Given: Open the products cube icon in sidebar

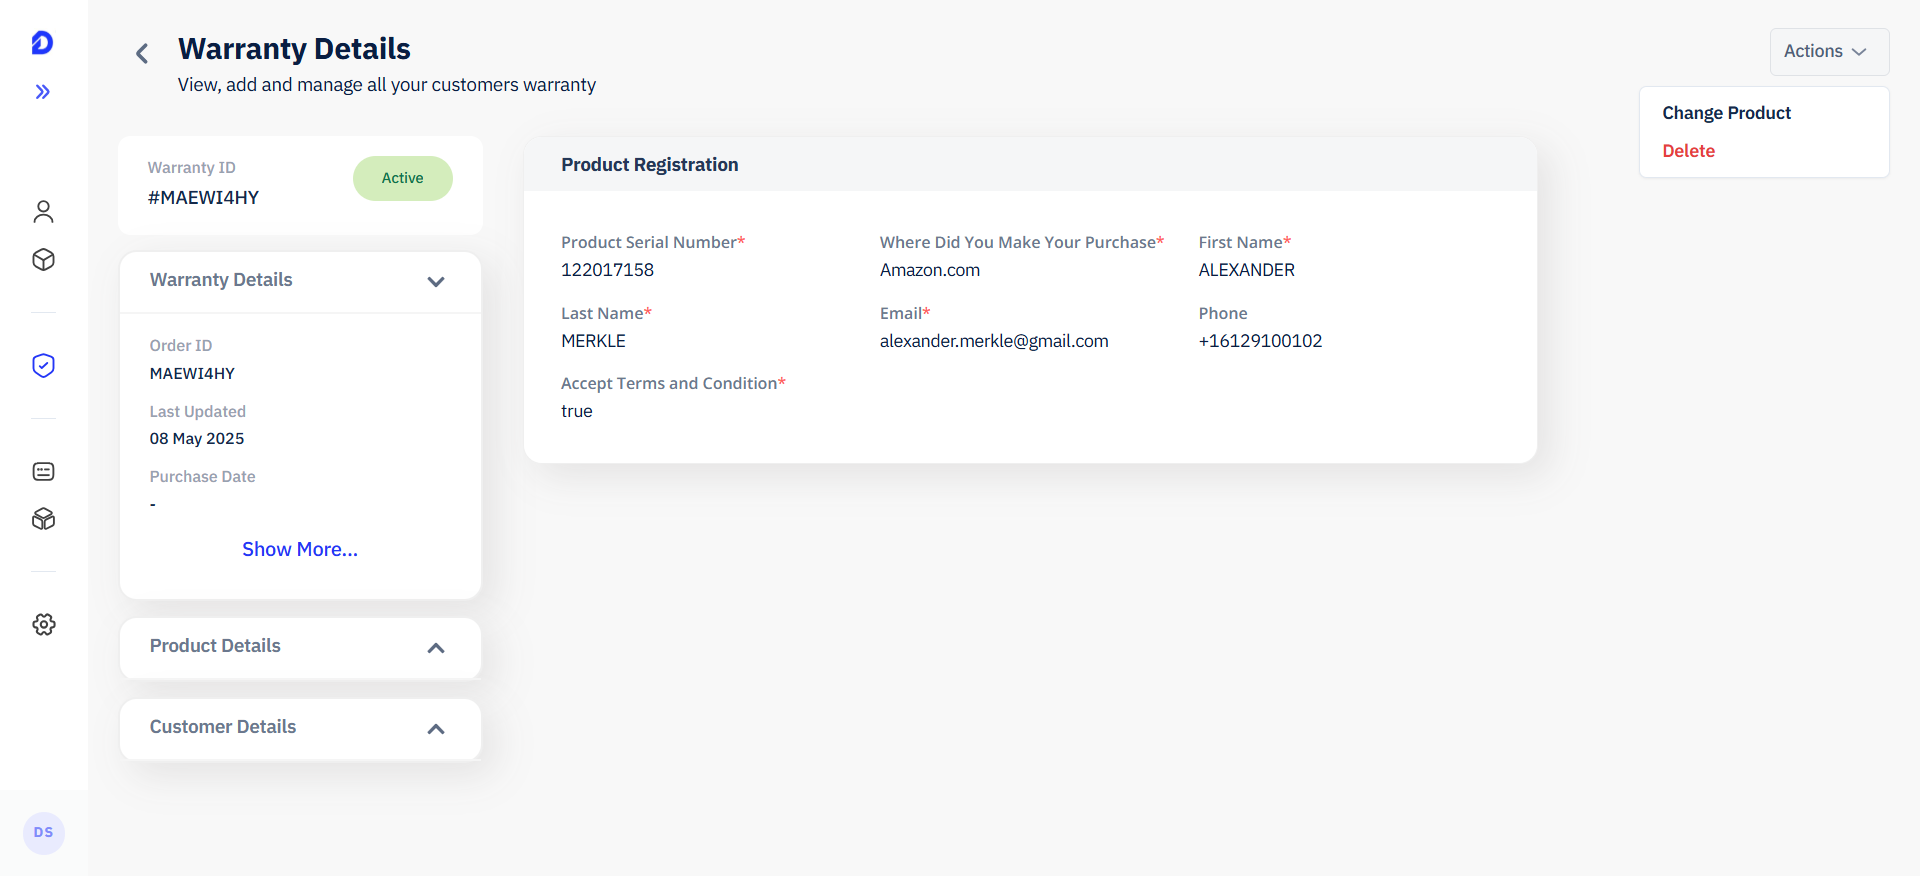Looking at the screenshot, I should click(x=43, y=260).
